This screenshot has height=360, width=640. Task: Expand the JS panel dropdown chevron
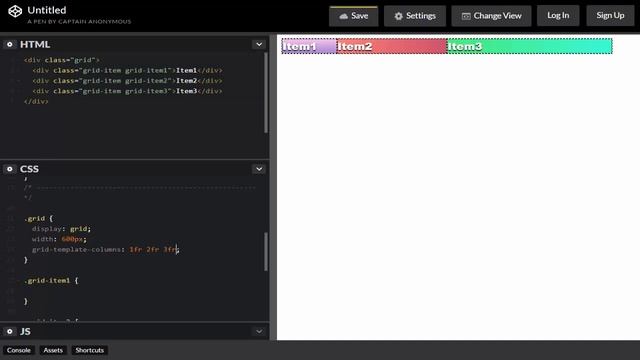[x=259, y=331]
